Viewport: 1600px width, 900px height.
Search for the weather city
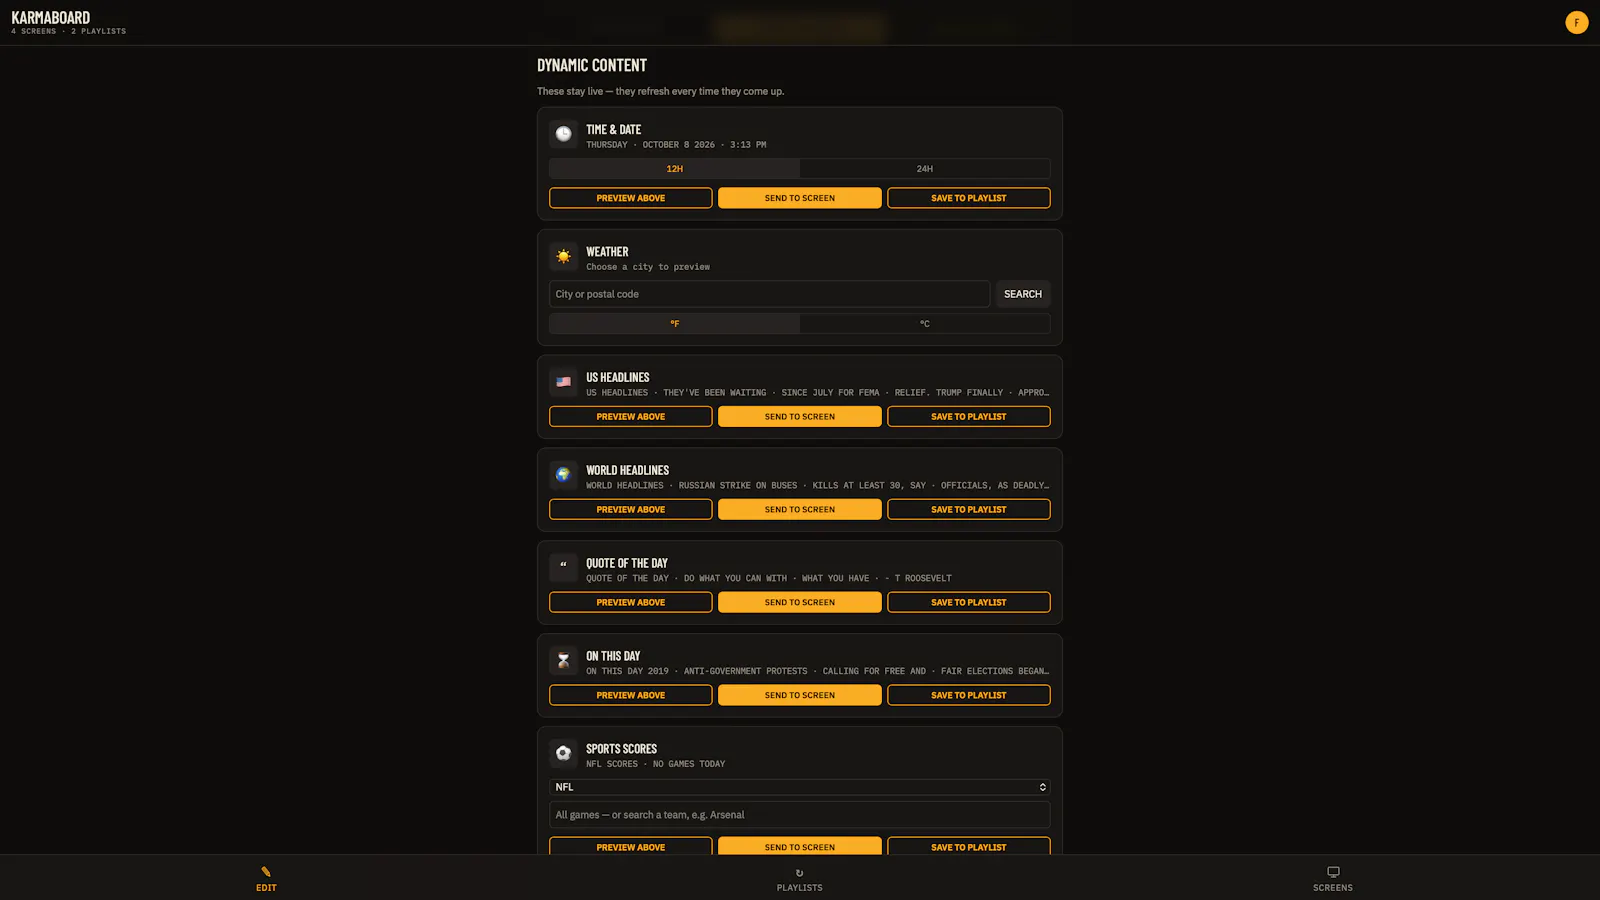(x=1023, y=294)
